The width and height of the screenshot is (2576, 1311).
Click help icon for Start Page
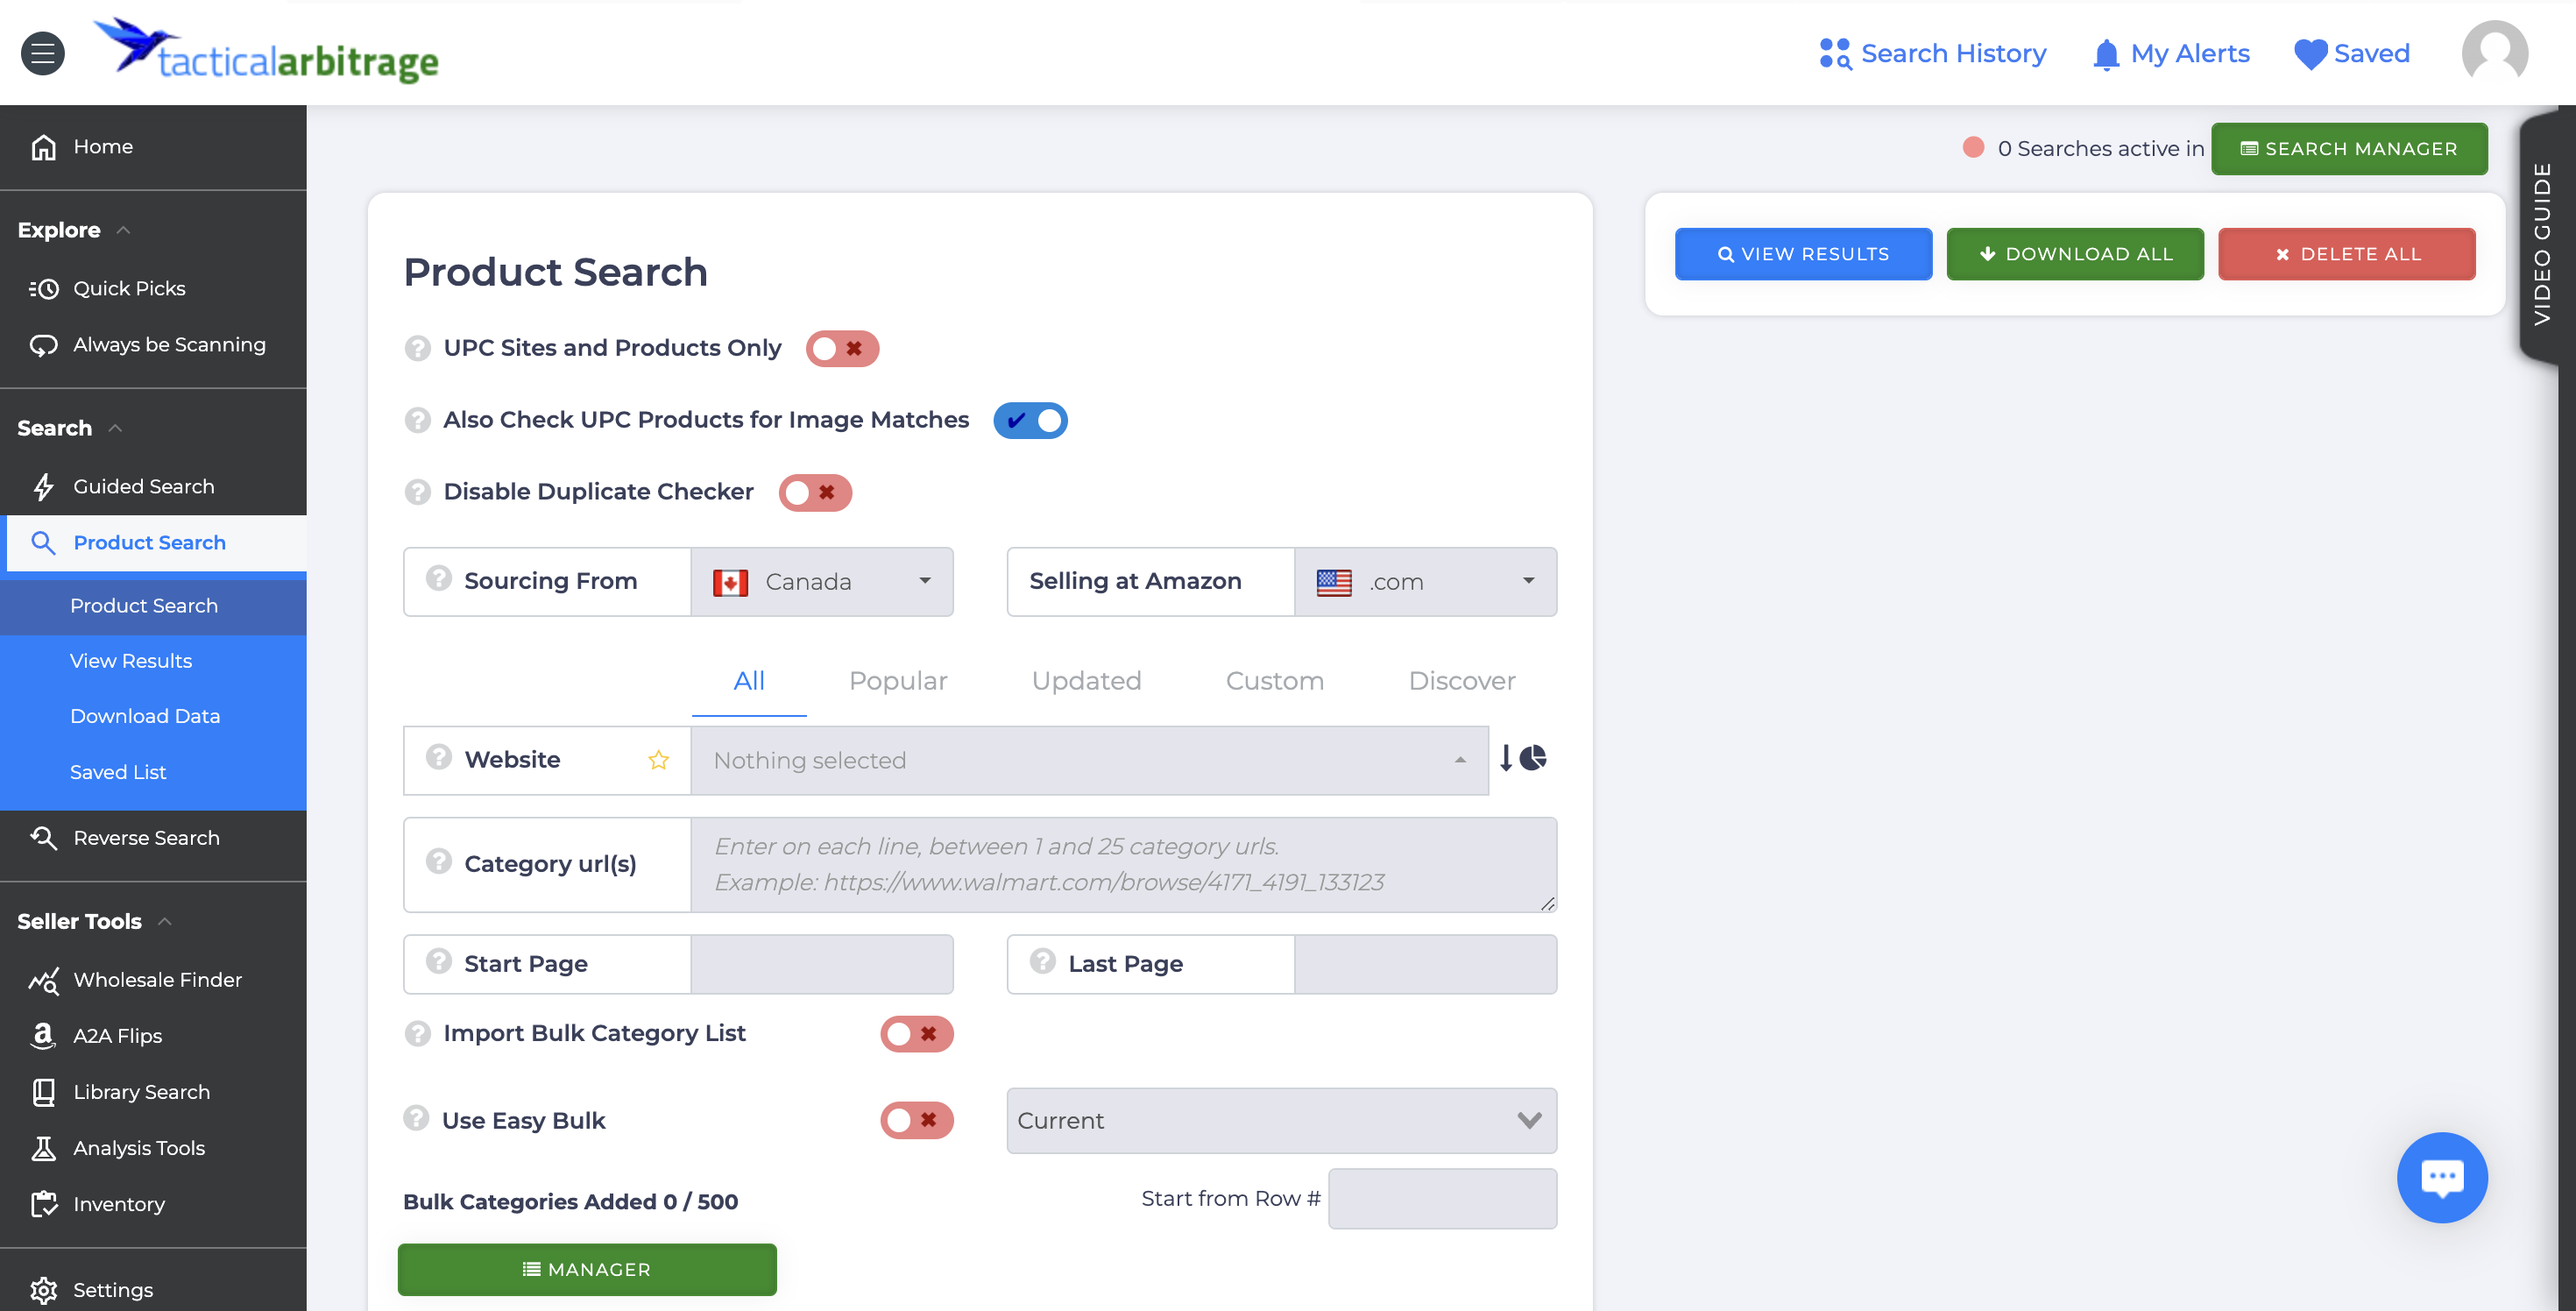(439, 961)
